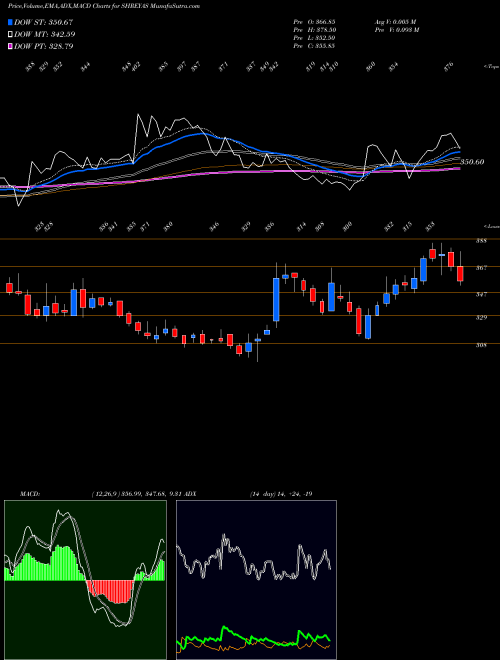Click the 'Avg V: 0.005 M' volume text

point(395,22)
